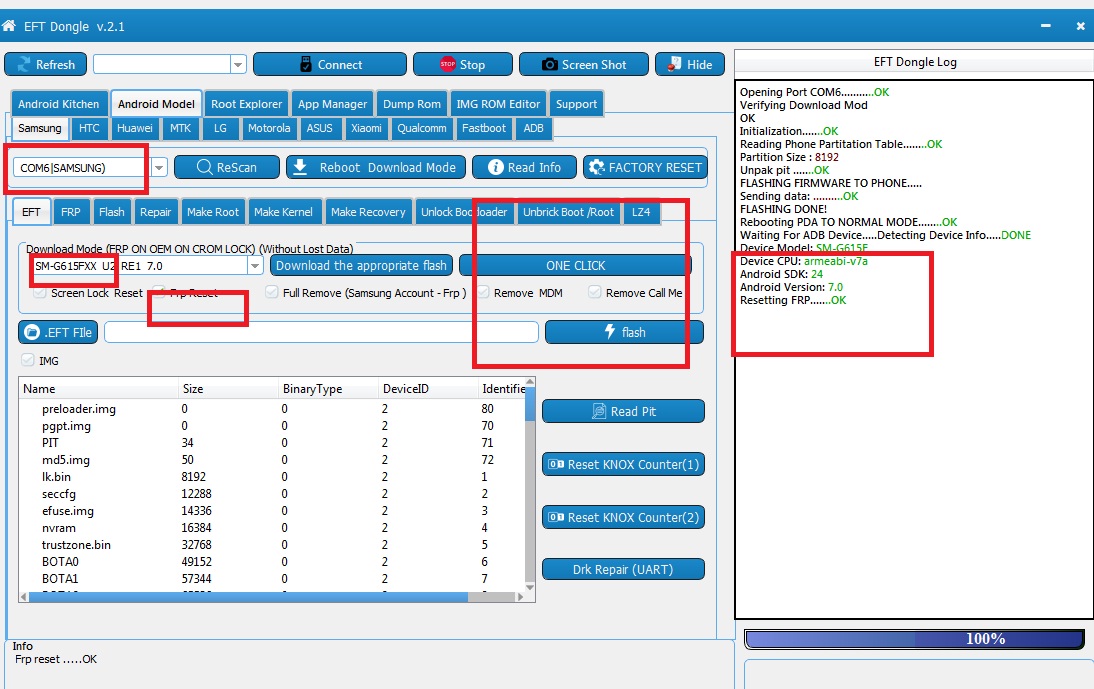The height and width of the screenshot is (689, 1094).
Task: Click the Refresh arrows icon
Action: pyautogui.click(x=24, y=64)
